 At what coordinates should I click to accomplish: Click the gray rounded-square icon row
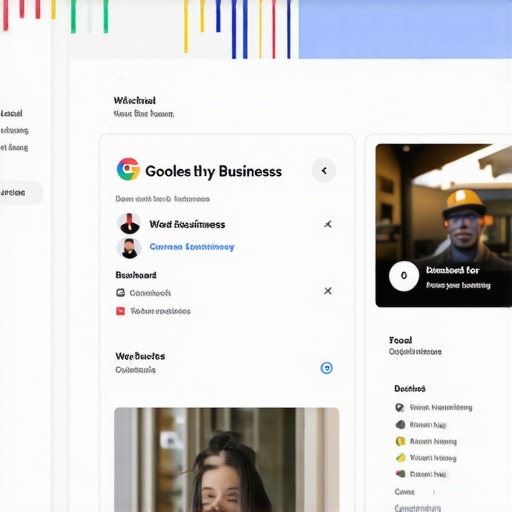point(144,293)
